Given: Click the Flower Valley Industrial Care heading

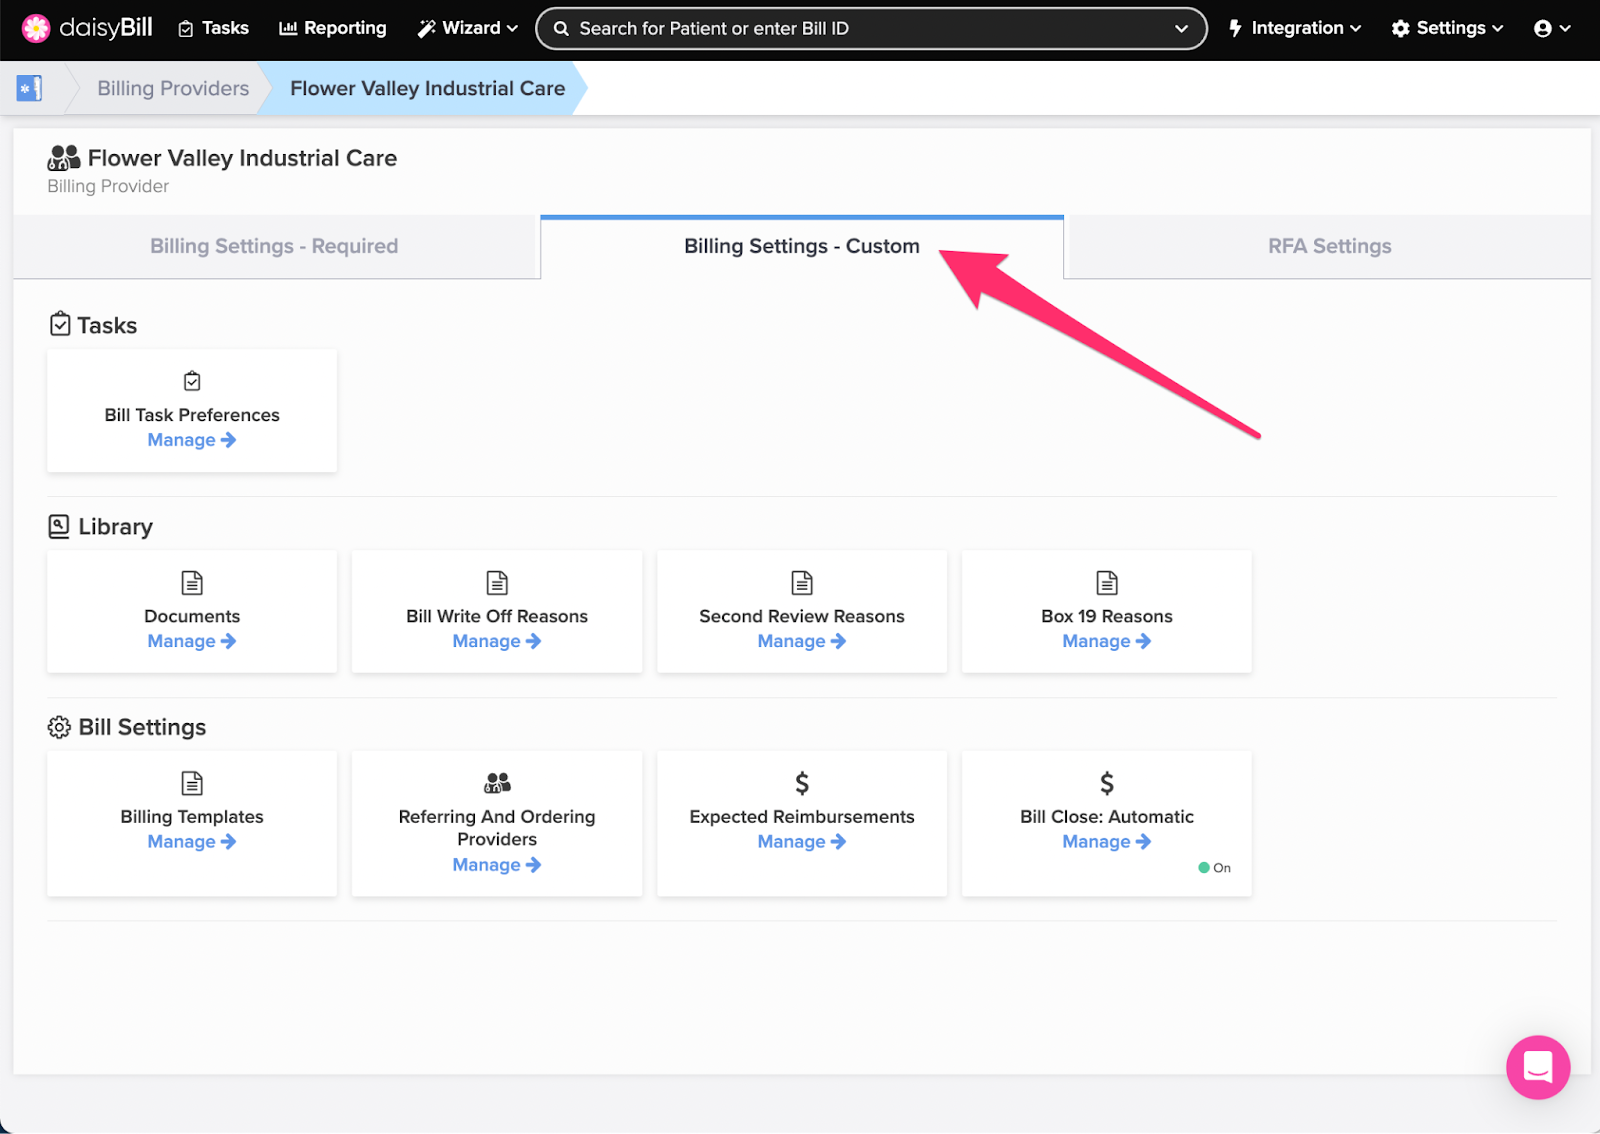Looking at the screenshot, I should [242, 158].
